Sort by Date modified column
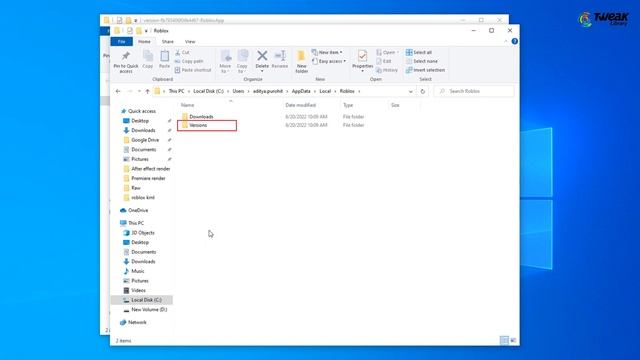 point(300,105)
